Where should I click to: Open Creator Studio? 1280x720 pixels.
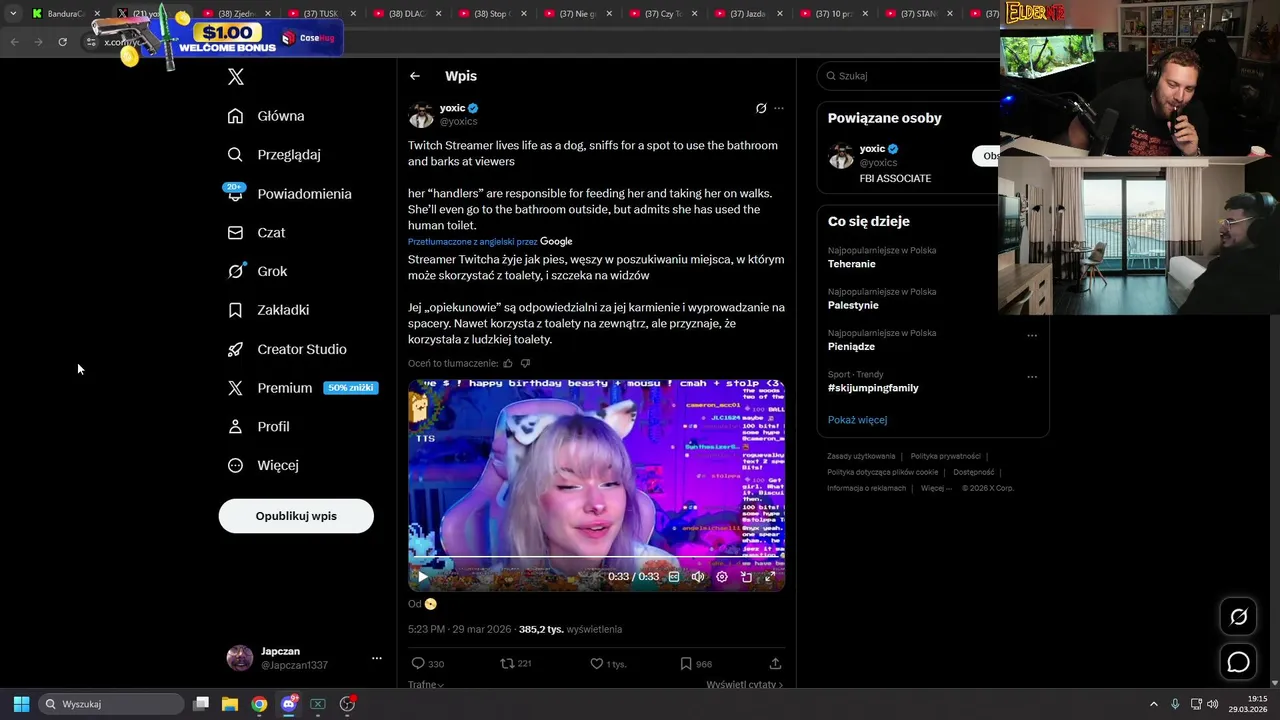pyautogui.click(x=287, y=349)
